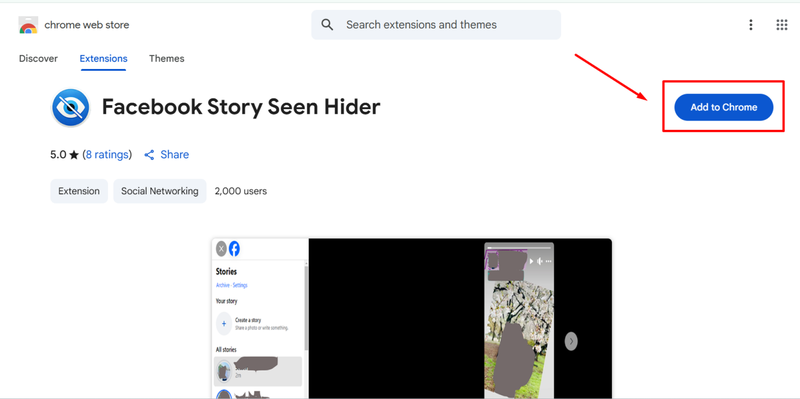
Task: Switch to the Discover tab
Action: click(38, 59)
